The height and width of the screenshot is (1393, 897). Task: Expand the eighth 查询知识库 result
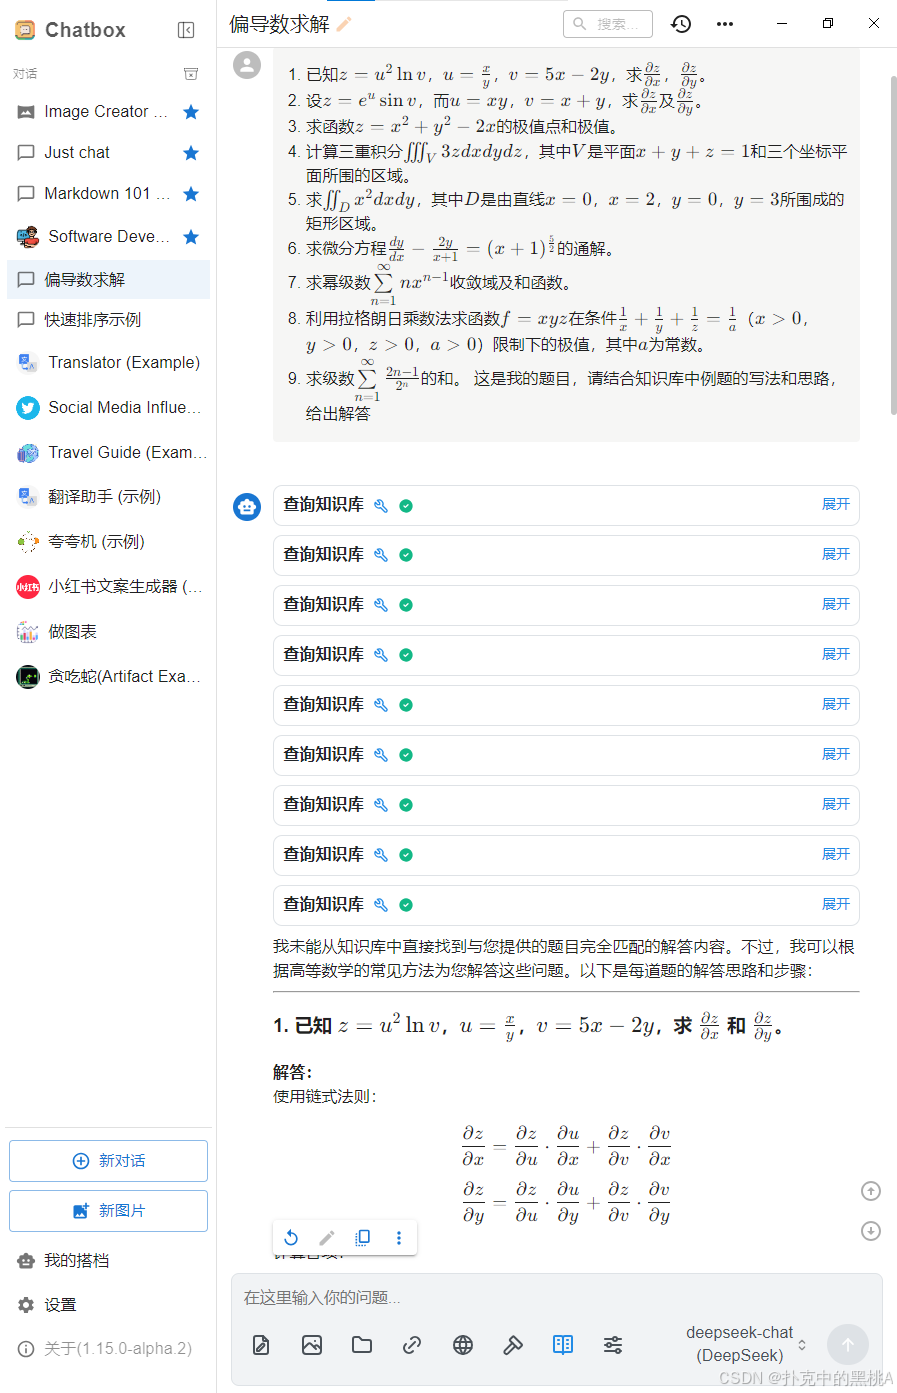click(x=836, y=855)
